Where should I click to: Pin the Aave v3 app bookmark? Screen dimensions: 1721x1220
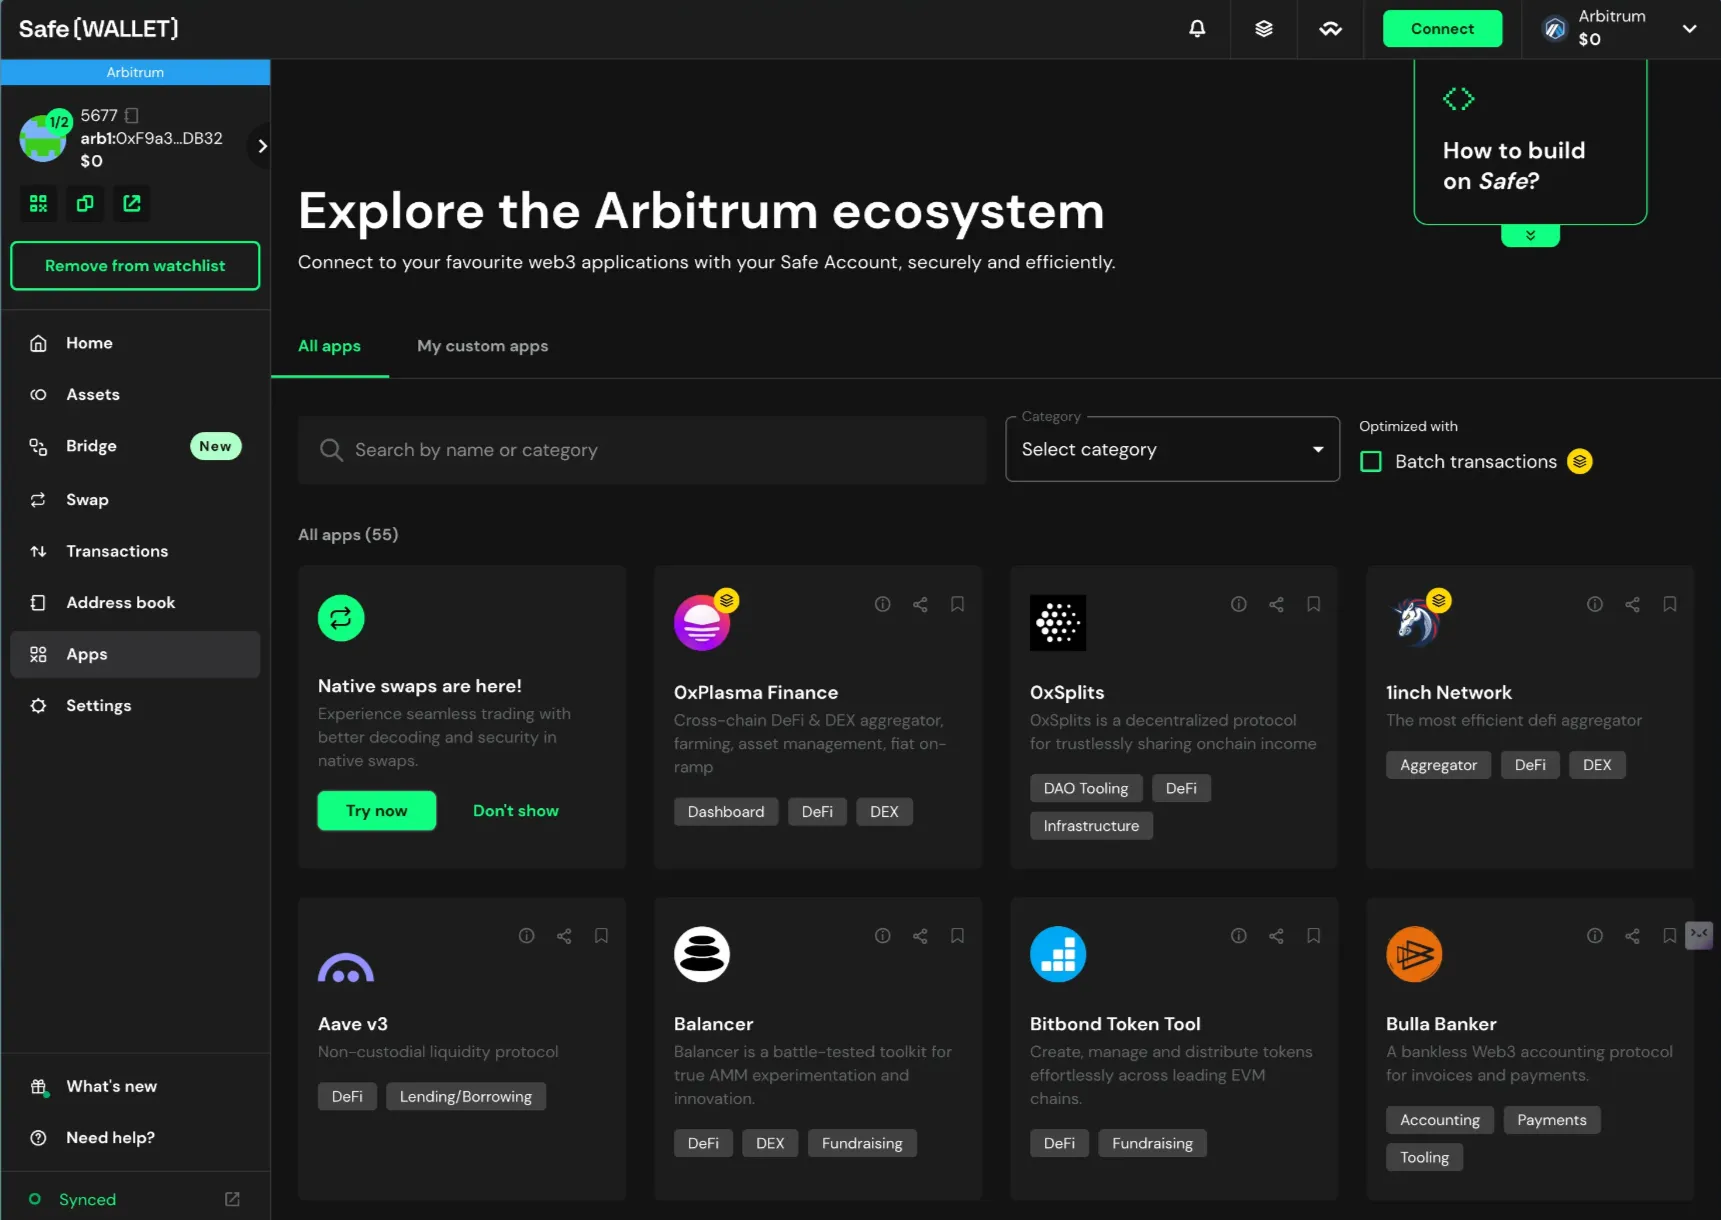pyautogui.click(x=601, y=936)
